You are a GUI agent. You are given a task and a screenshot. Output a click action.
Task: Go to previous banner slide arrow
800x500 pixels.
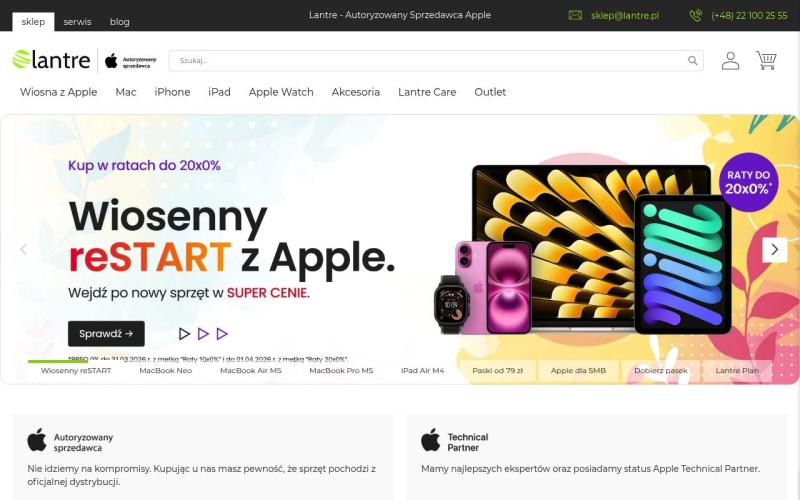[23, 249]
